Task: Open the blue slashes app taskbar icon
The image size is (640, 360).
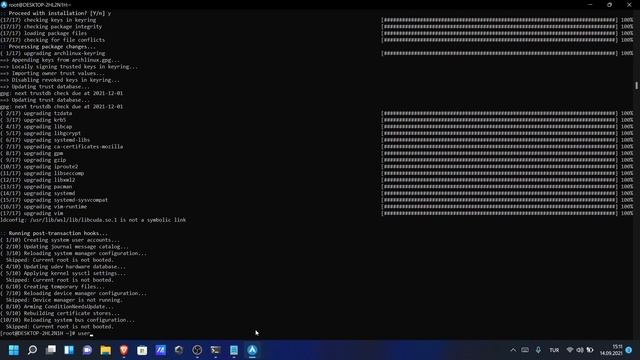Action: click(x=160, y=350)
